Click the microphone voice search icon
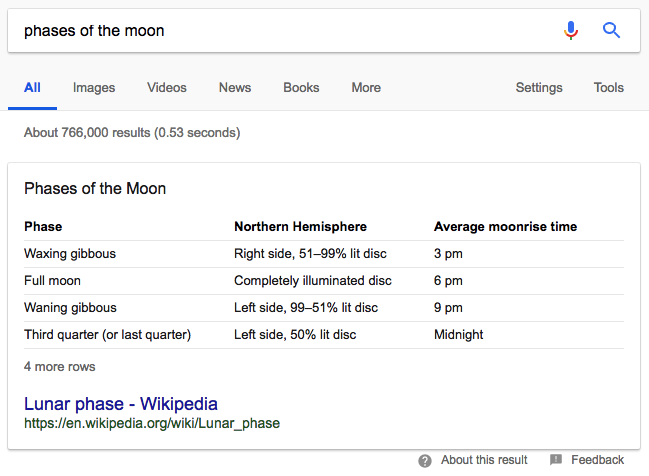Screen dimensions: 649x476 point(571,30)
